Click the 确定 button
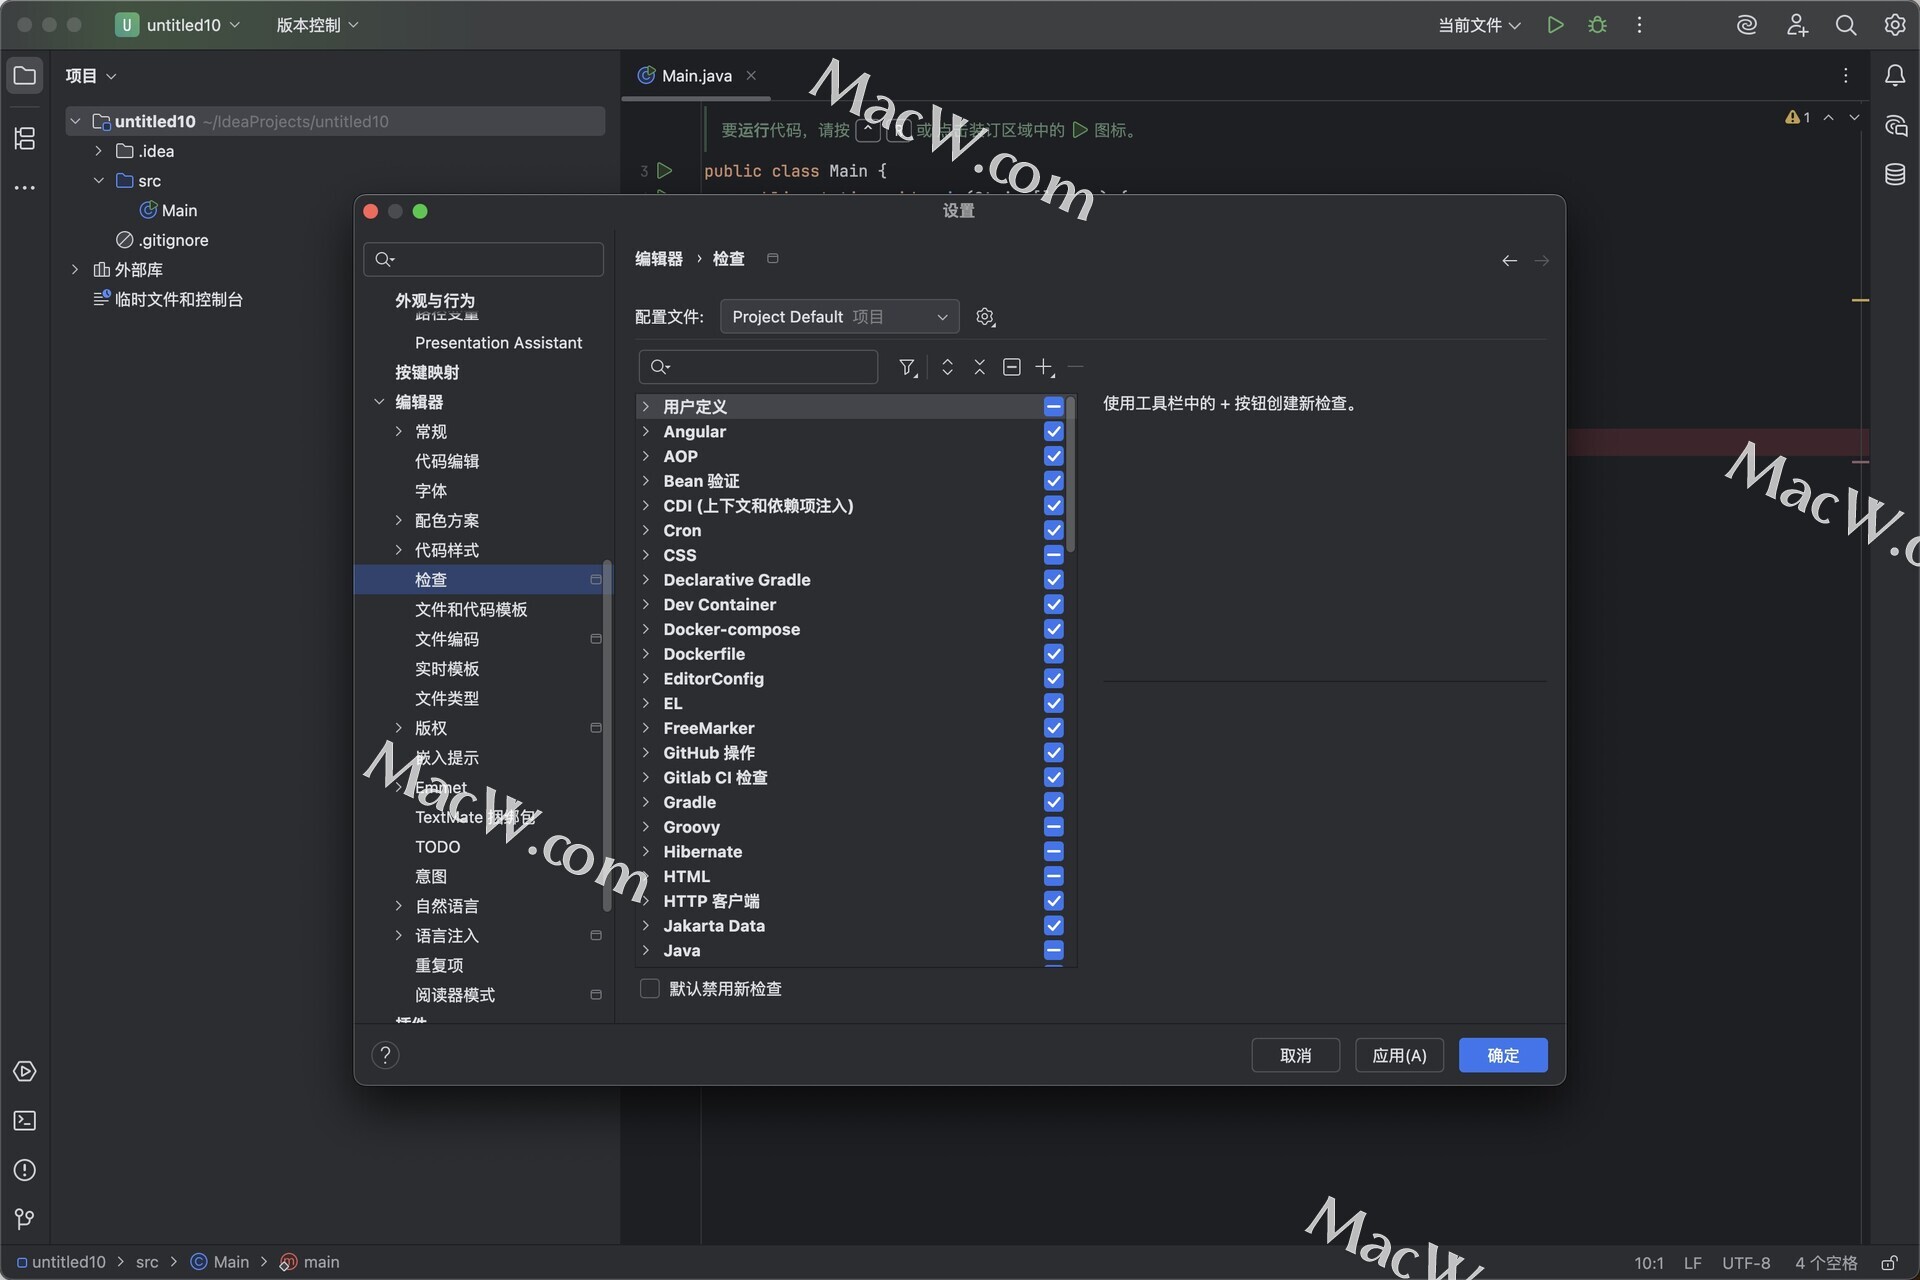This screenshot has height=1280, width=1920. pyautogui.click(x=1503, y=1056)
